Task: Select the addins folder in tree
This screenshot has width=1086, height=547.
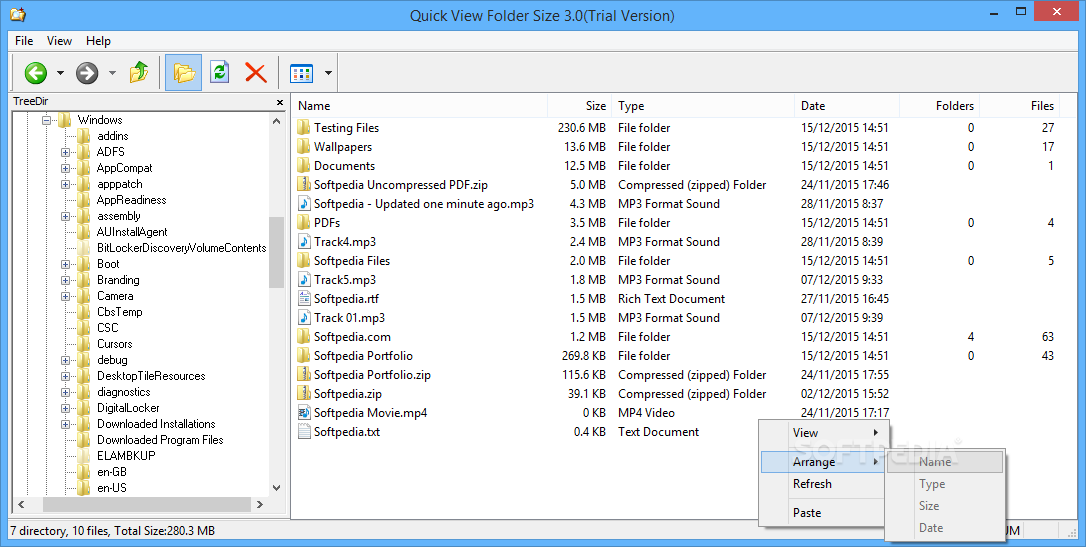Action: (x=112, y=136)
